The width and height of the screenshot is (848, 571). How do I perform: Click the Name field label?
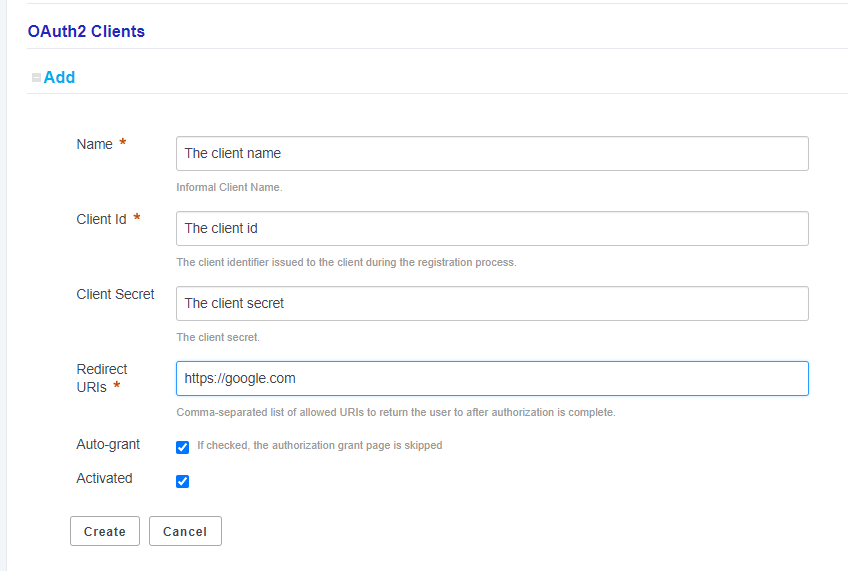pos(95,144)
